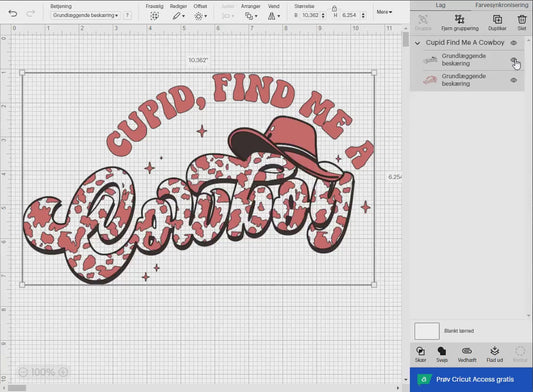Hide the first Grundlæggende beskæring layer
The height and width of the screenshot is (392, 533).
(x=514, y=60)
